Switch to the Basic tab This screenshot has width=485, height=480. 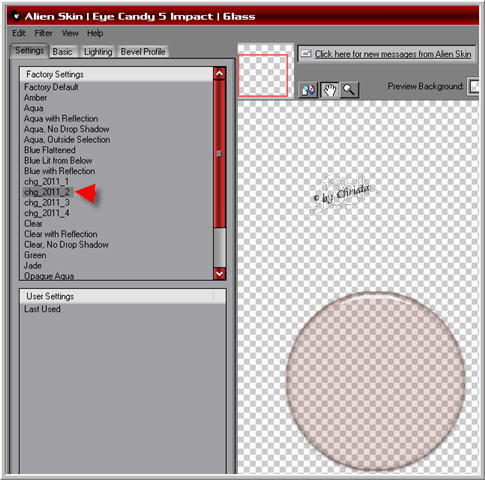[x=63, y=52]
